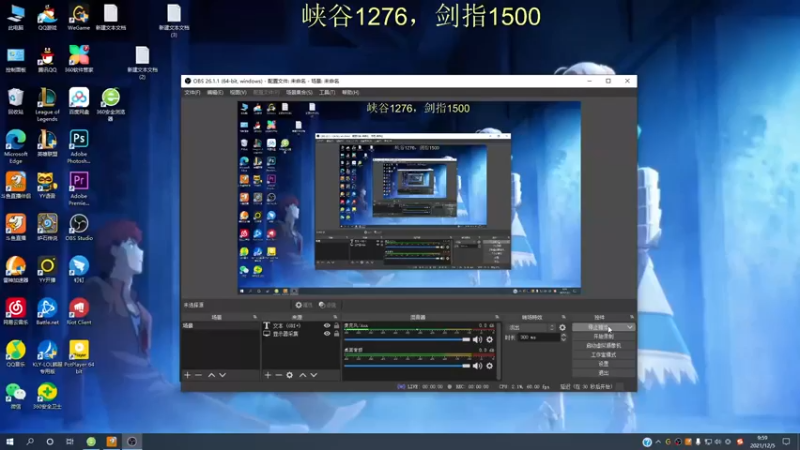This screenshot has width=800, height=450.
Task: Open Riot Client desktop shortcut
Action: point(79,312)
